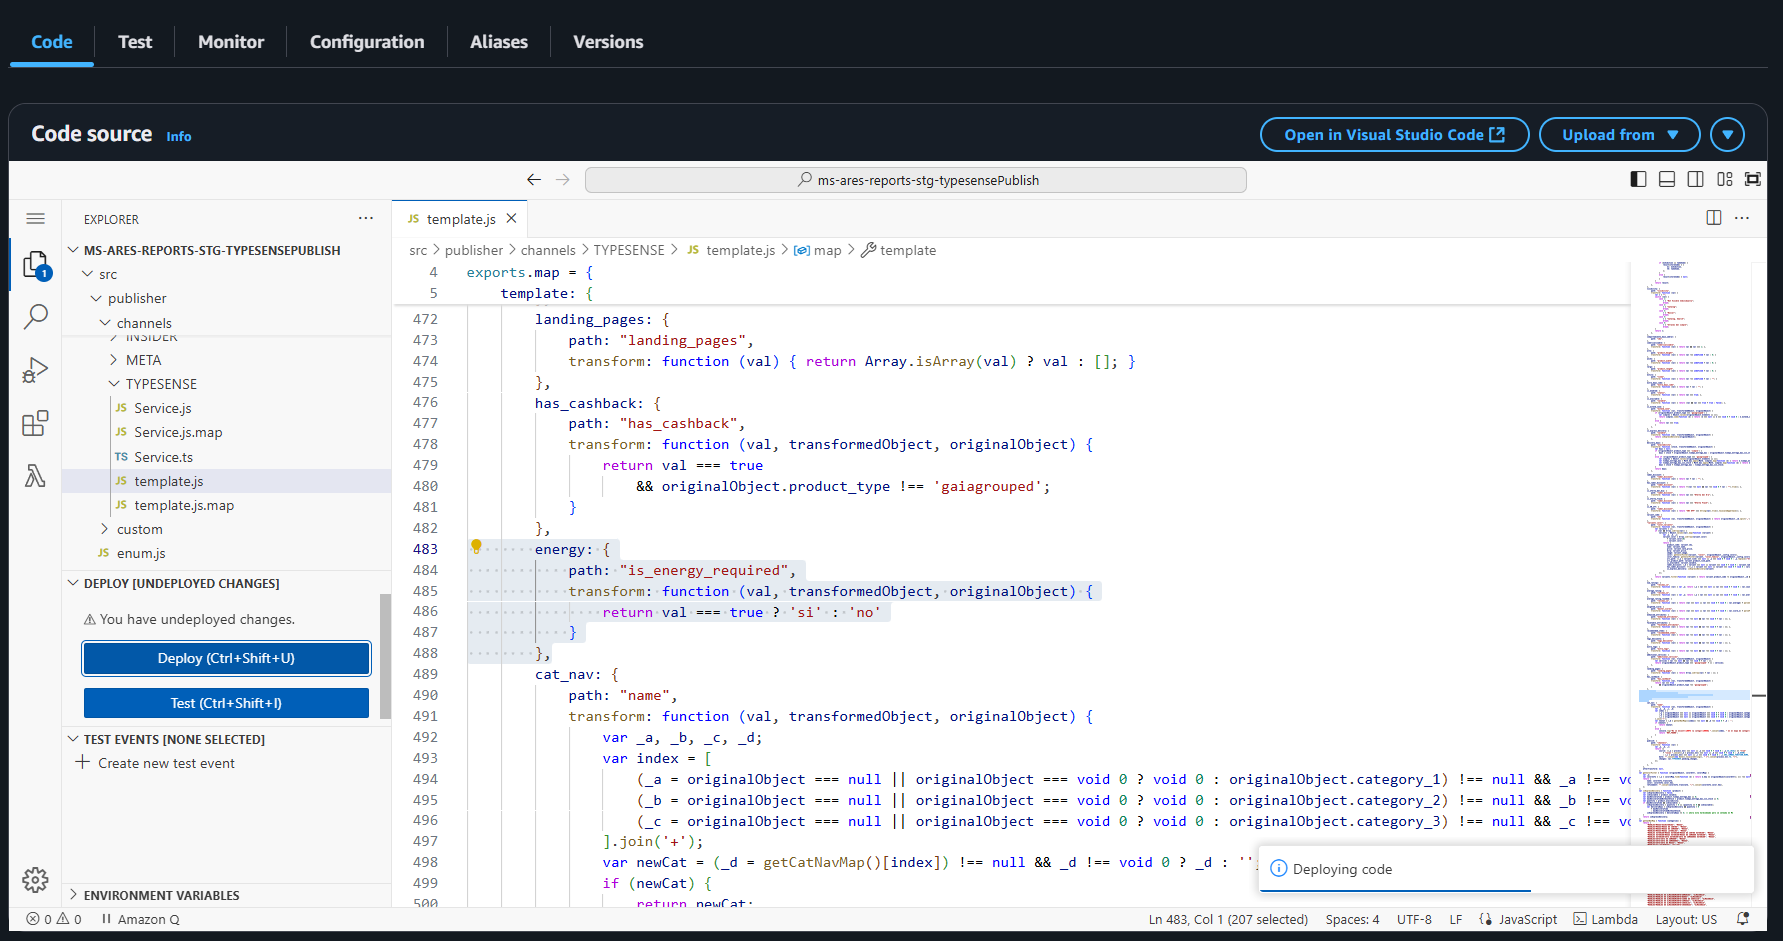Open the Extensions view icon
Image resolution: width=1783 pixels, height=941 pixels.
click(x=35, y=423)
